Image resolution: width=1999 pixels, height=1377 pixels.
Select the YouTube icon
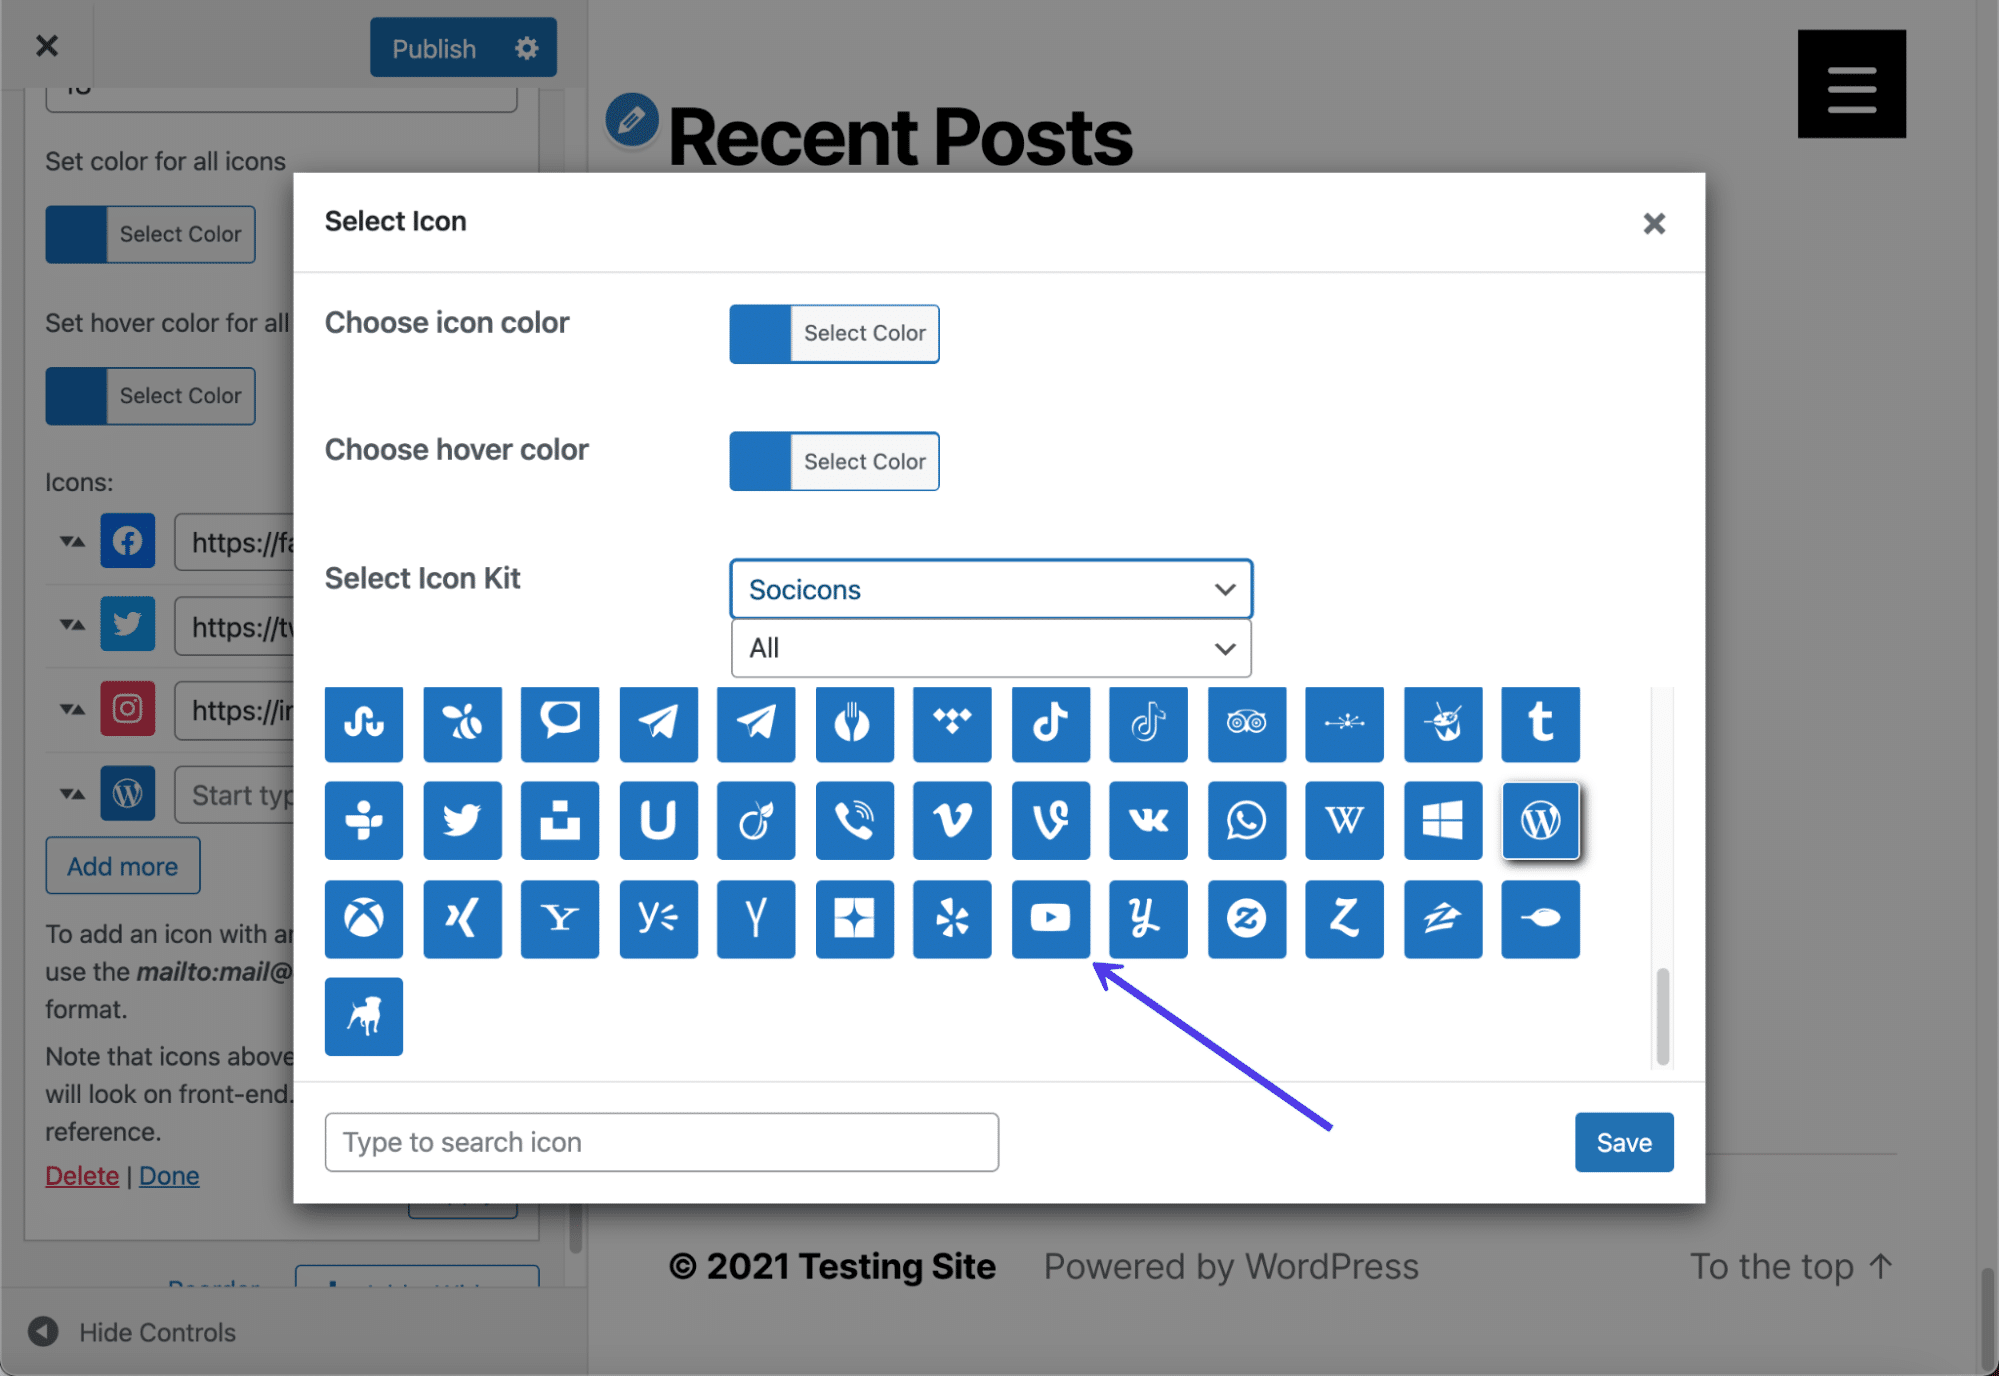tap(1050, 917)
